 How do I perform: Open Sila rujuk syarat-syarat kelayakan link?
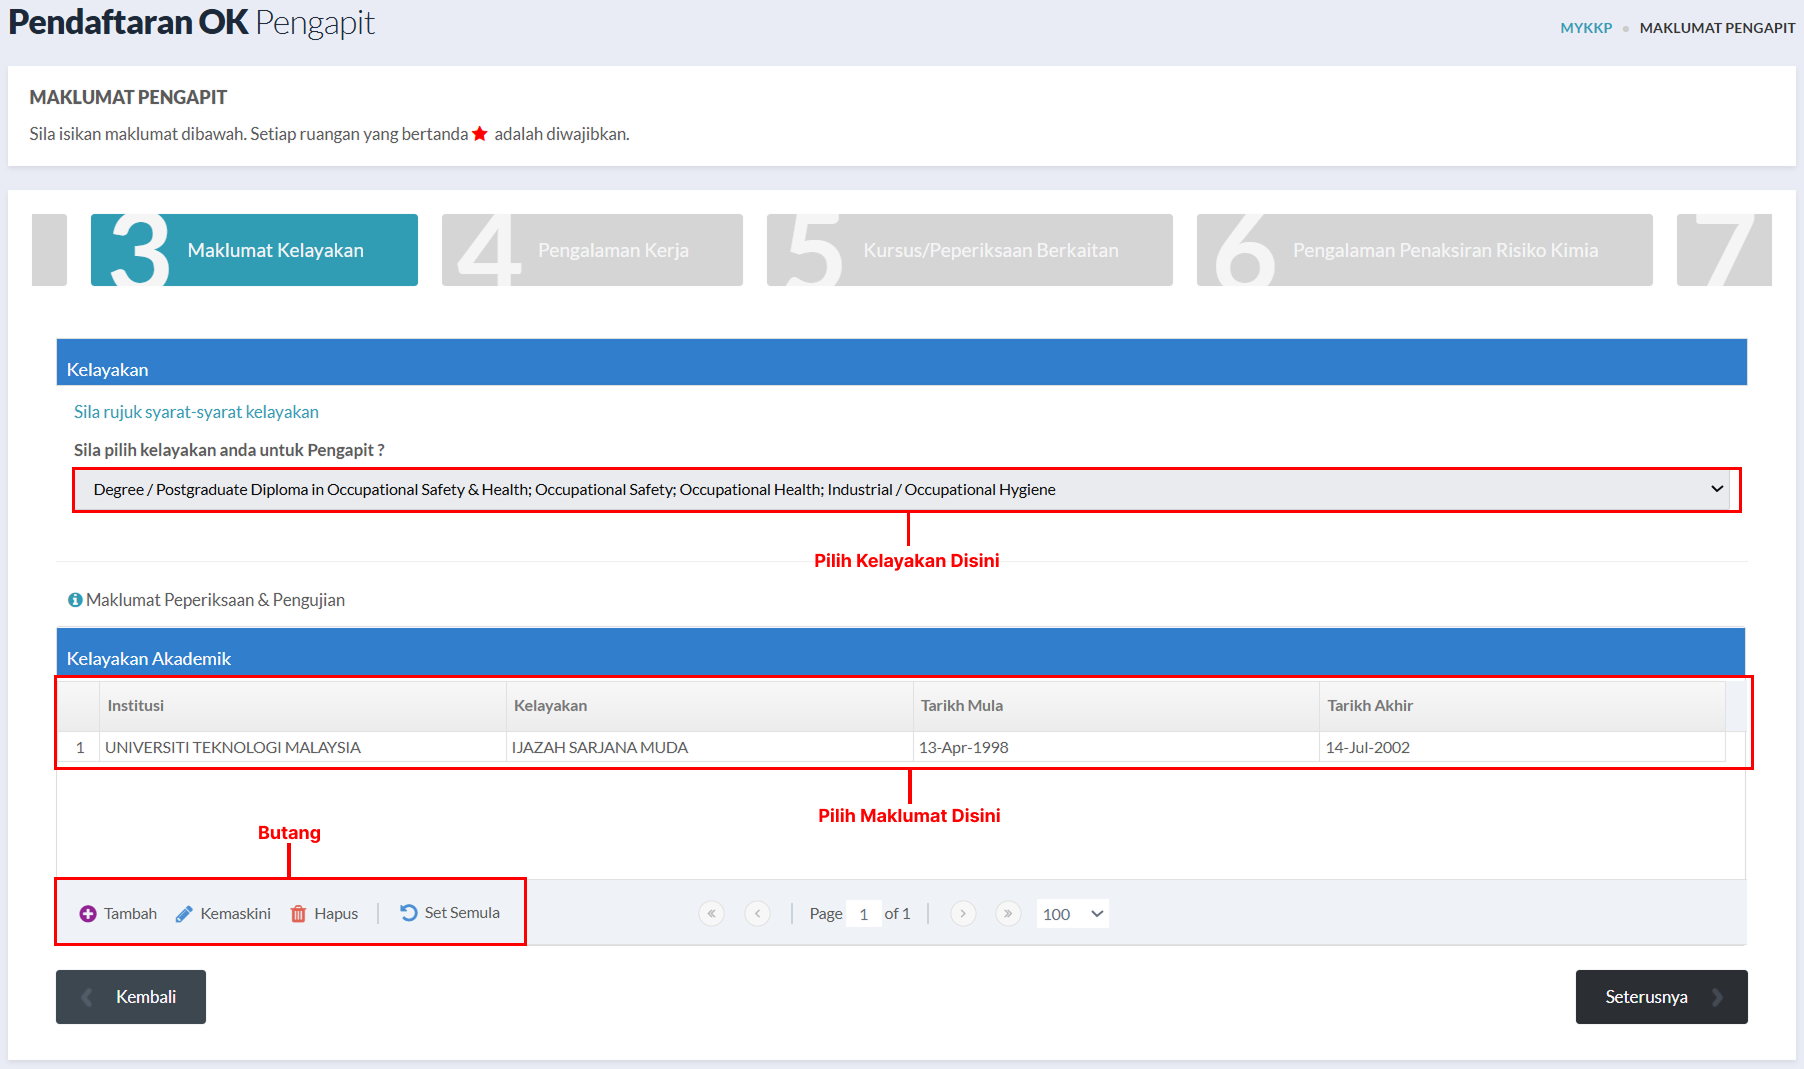[x=196, y=412]
